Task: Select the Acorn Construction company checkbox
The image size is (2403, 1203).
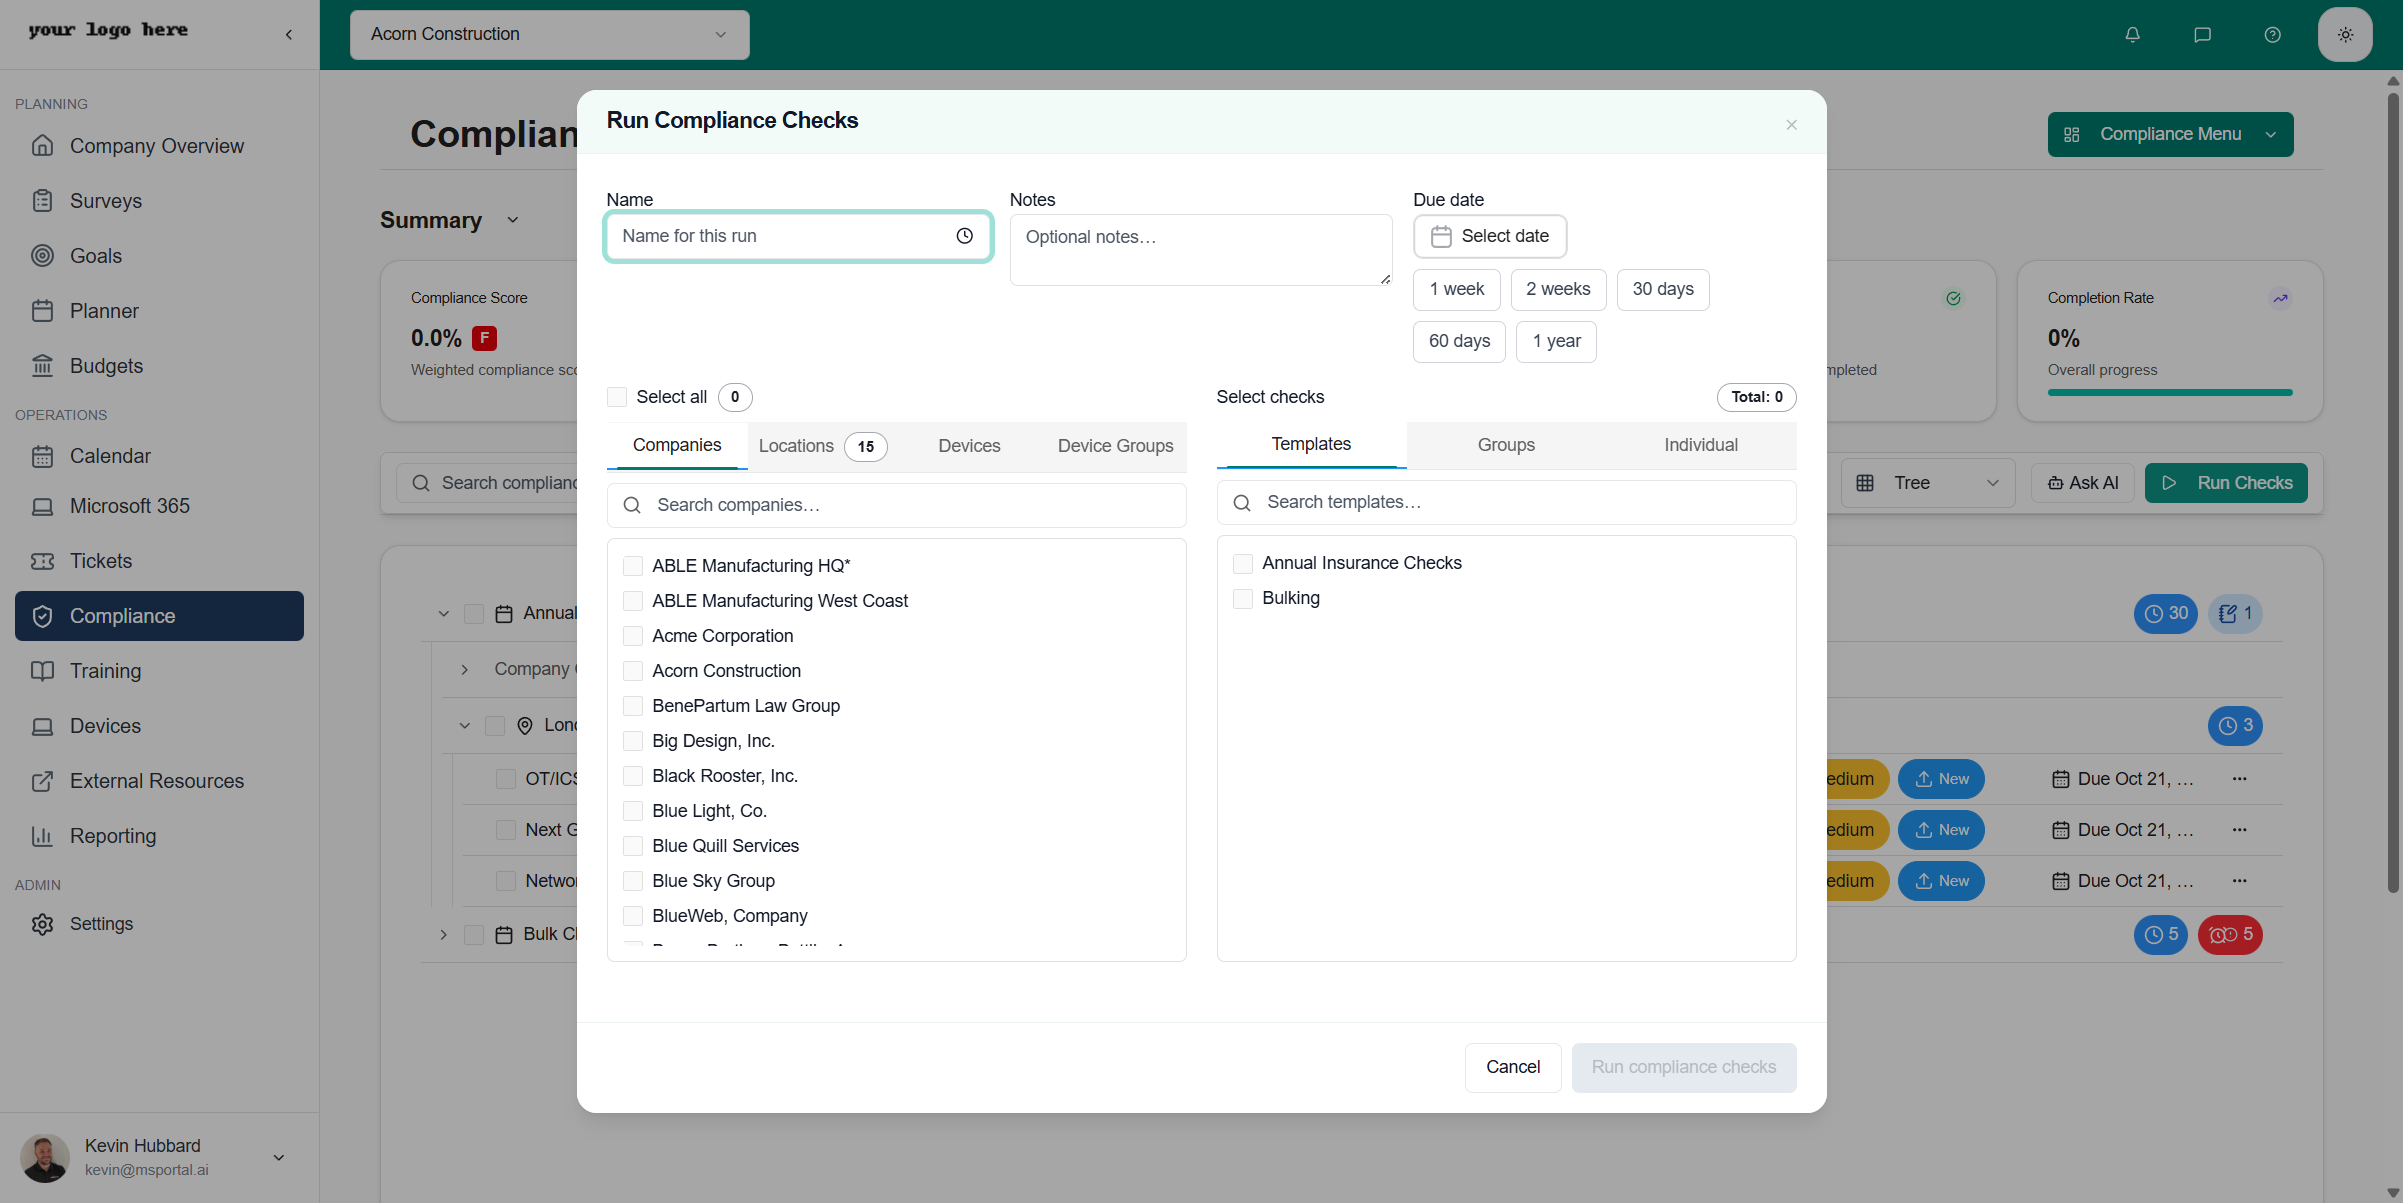Action: pos(633,670)
